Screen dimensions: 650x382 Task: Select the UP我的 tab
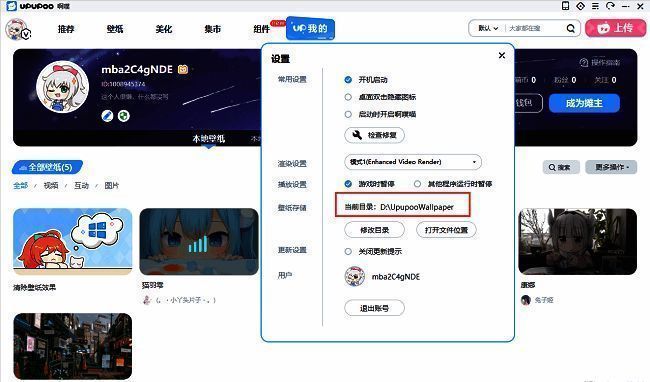pyautogui.click(x=310, y=28)
